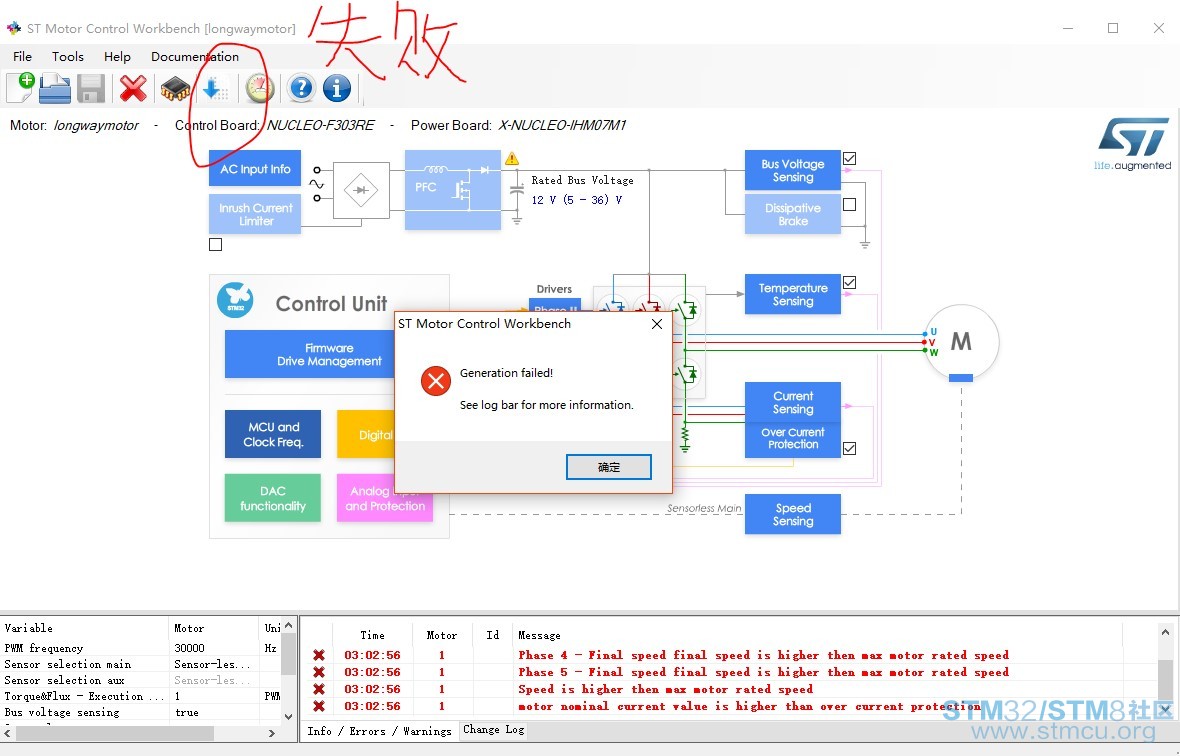Click the chip icon in the toolbar
The width and height of the screenshot is (1180, 756).
click(175, 89)
